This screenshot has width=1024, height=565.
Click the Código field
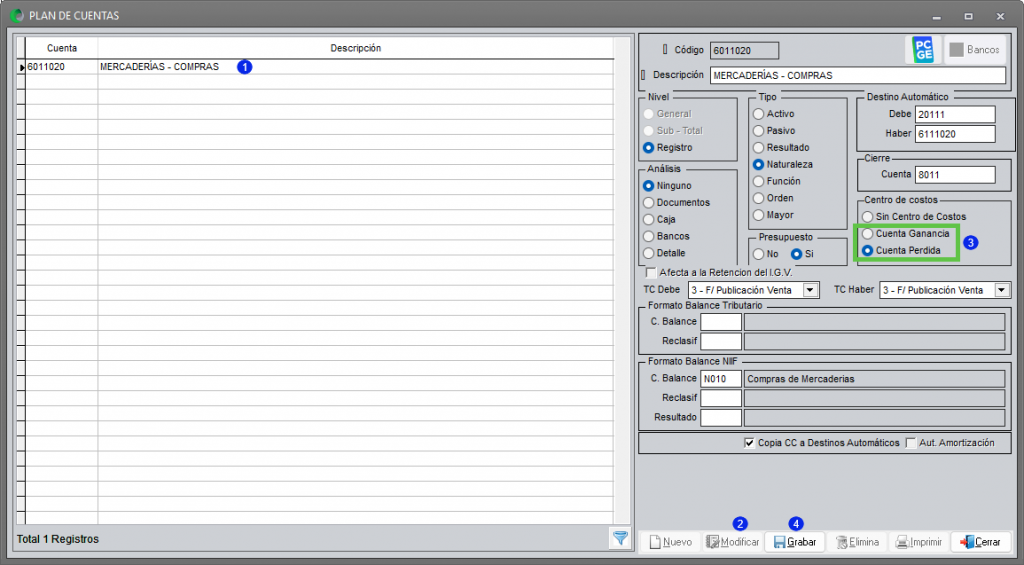(x=744, y=50)
